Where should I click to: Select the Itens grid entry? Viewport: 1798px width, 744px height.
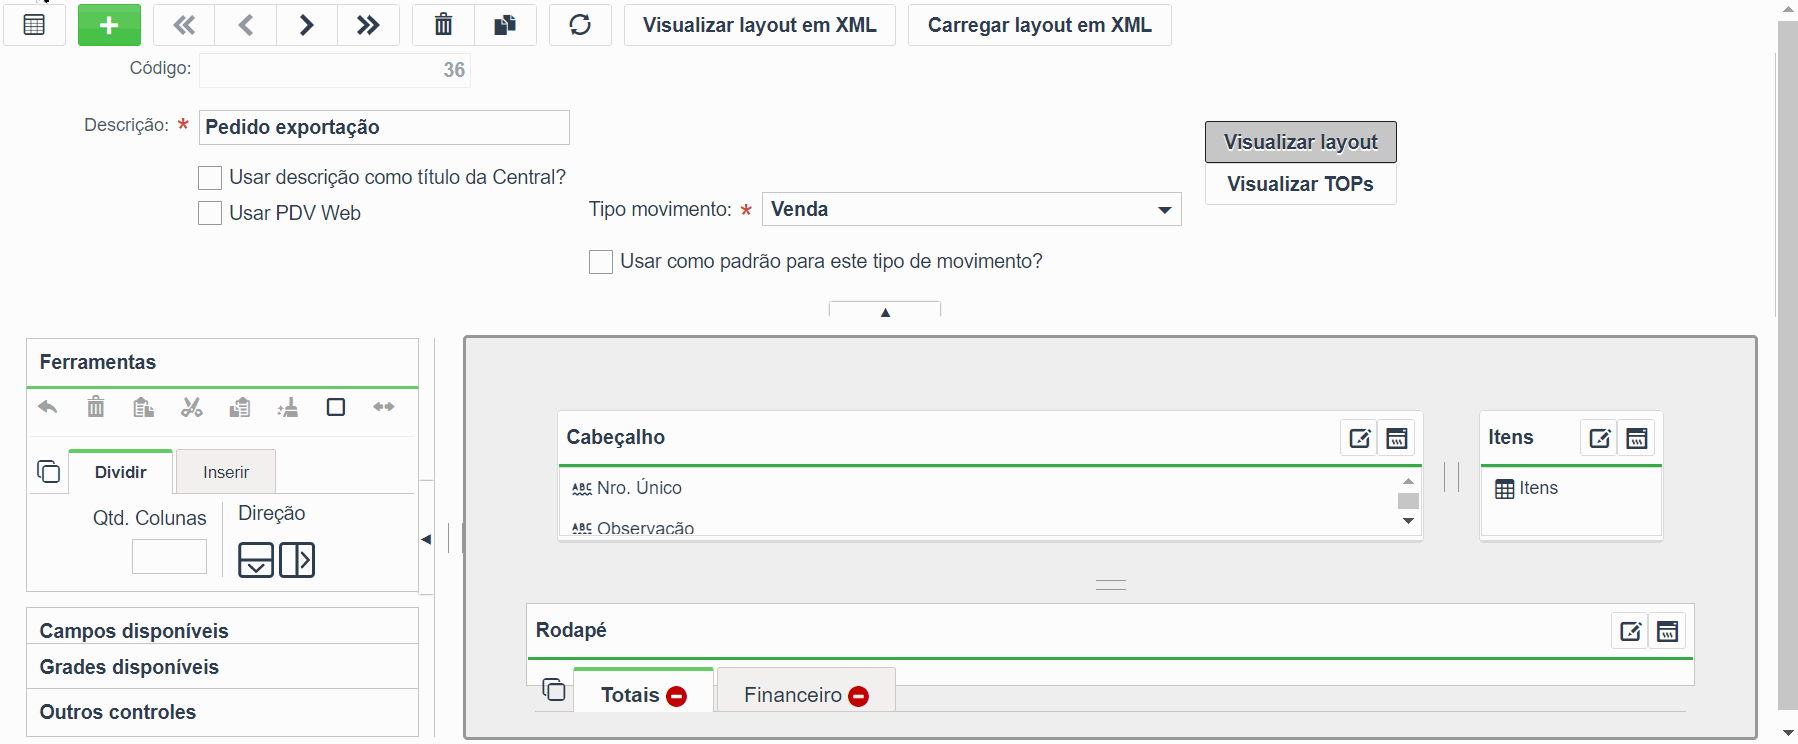pyautogui.click(x=1526, y=488)
